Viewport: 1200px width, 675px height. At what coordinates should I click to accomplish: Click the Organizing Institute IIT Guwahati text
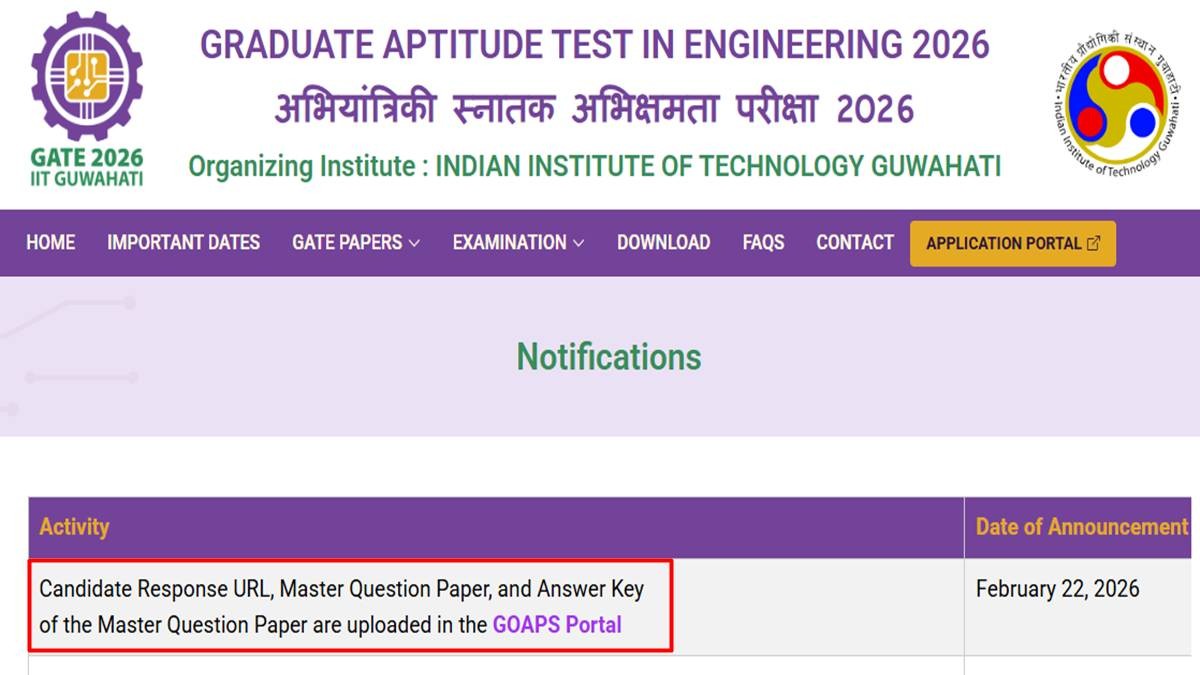[x=594, y=166]
